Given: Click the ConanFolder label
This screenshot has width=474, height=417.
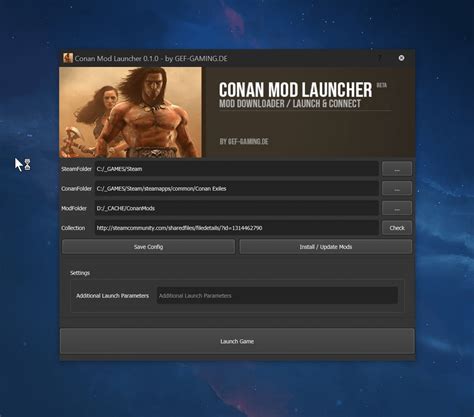Looking at the screenshot, I should pyautogui.click(x=76, y=189).
